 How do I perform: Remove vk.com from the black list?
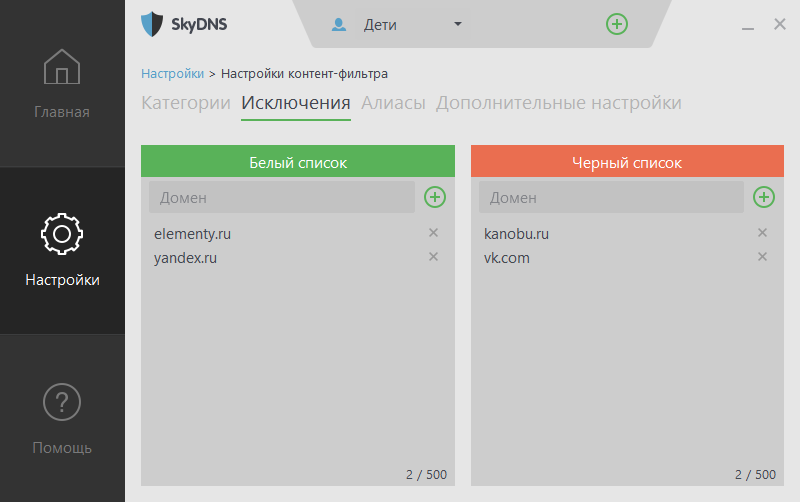coord(762,257)
